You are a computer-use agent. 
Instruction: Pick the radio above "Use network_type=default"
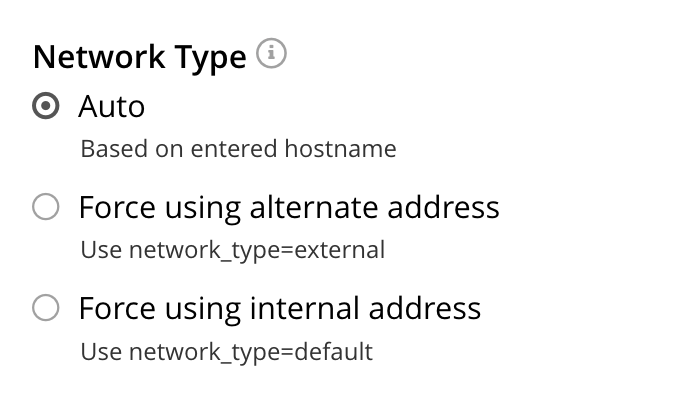point(46,308)
